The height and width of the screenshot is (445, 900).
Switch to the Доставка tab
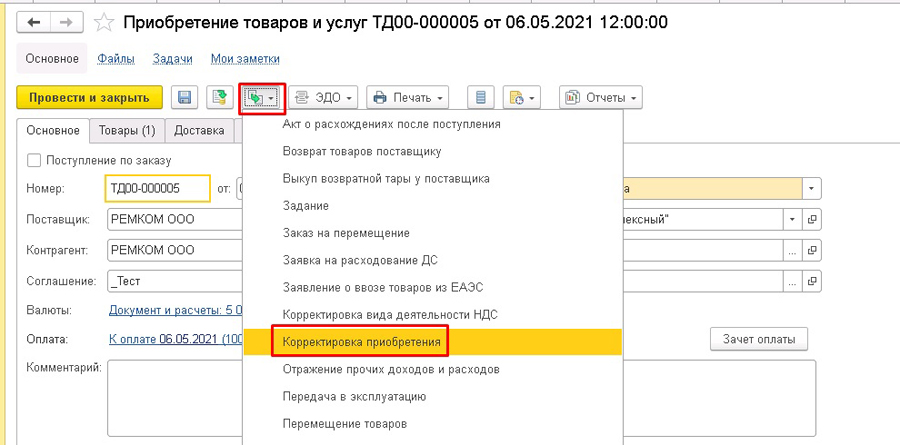click(x=199, y=130)
